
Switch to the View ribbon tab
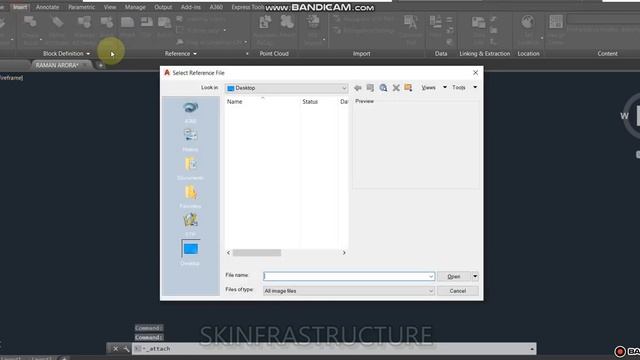coord(110,7)
